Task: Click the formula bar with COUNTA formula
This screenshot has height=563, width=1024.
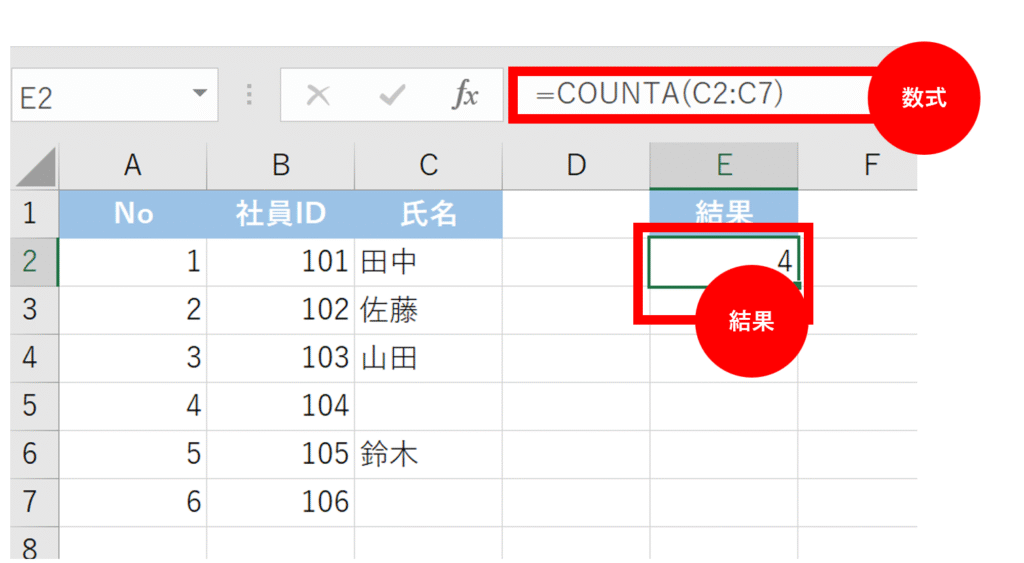Action: coord(690,95)
